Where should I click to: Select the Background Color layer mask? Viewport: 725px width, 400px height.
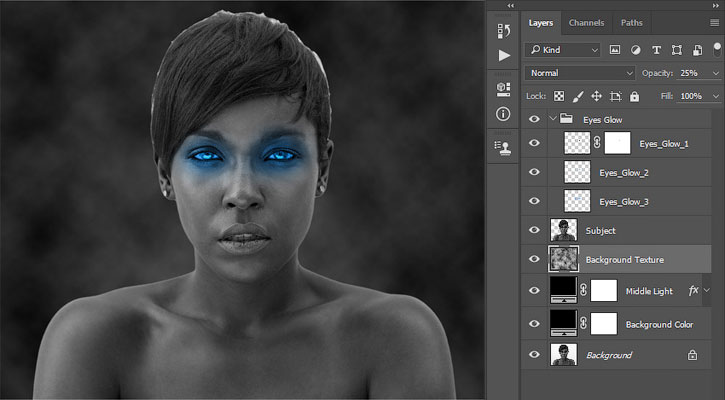pyautogui.click(x=604, y=324)
